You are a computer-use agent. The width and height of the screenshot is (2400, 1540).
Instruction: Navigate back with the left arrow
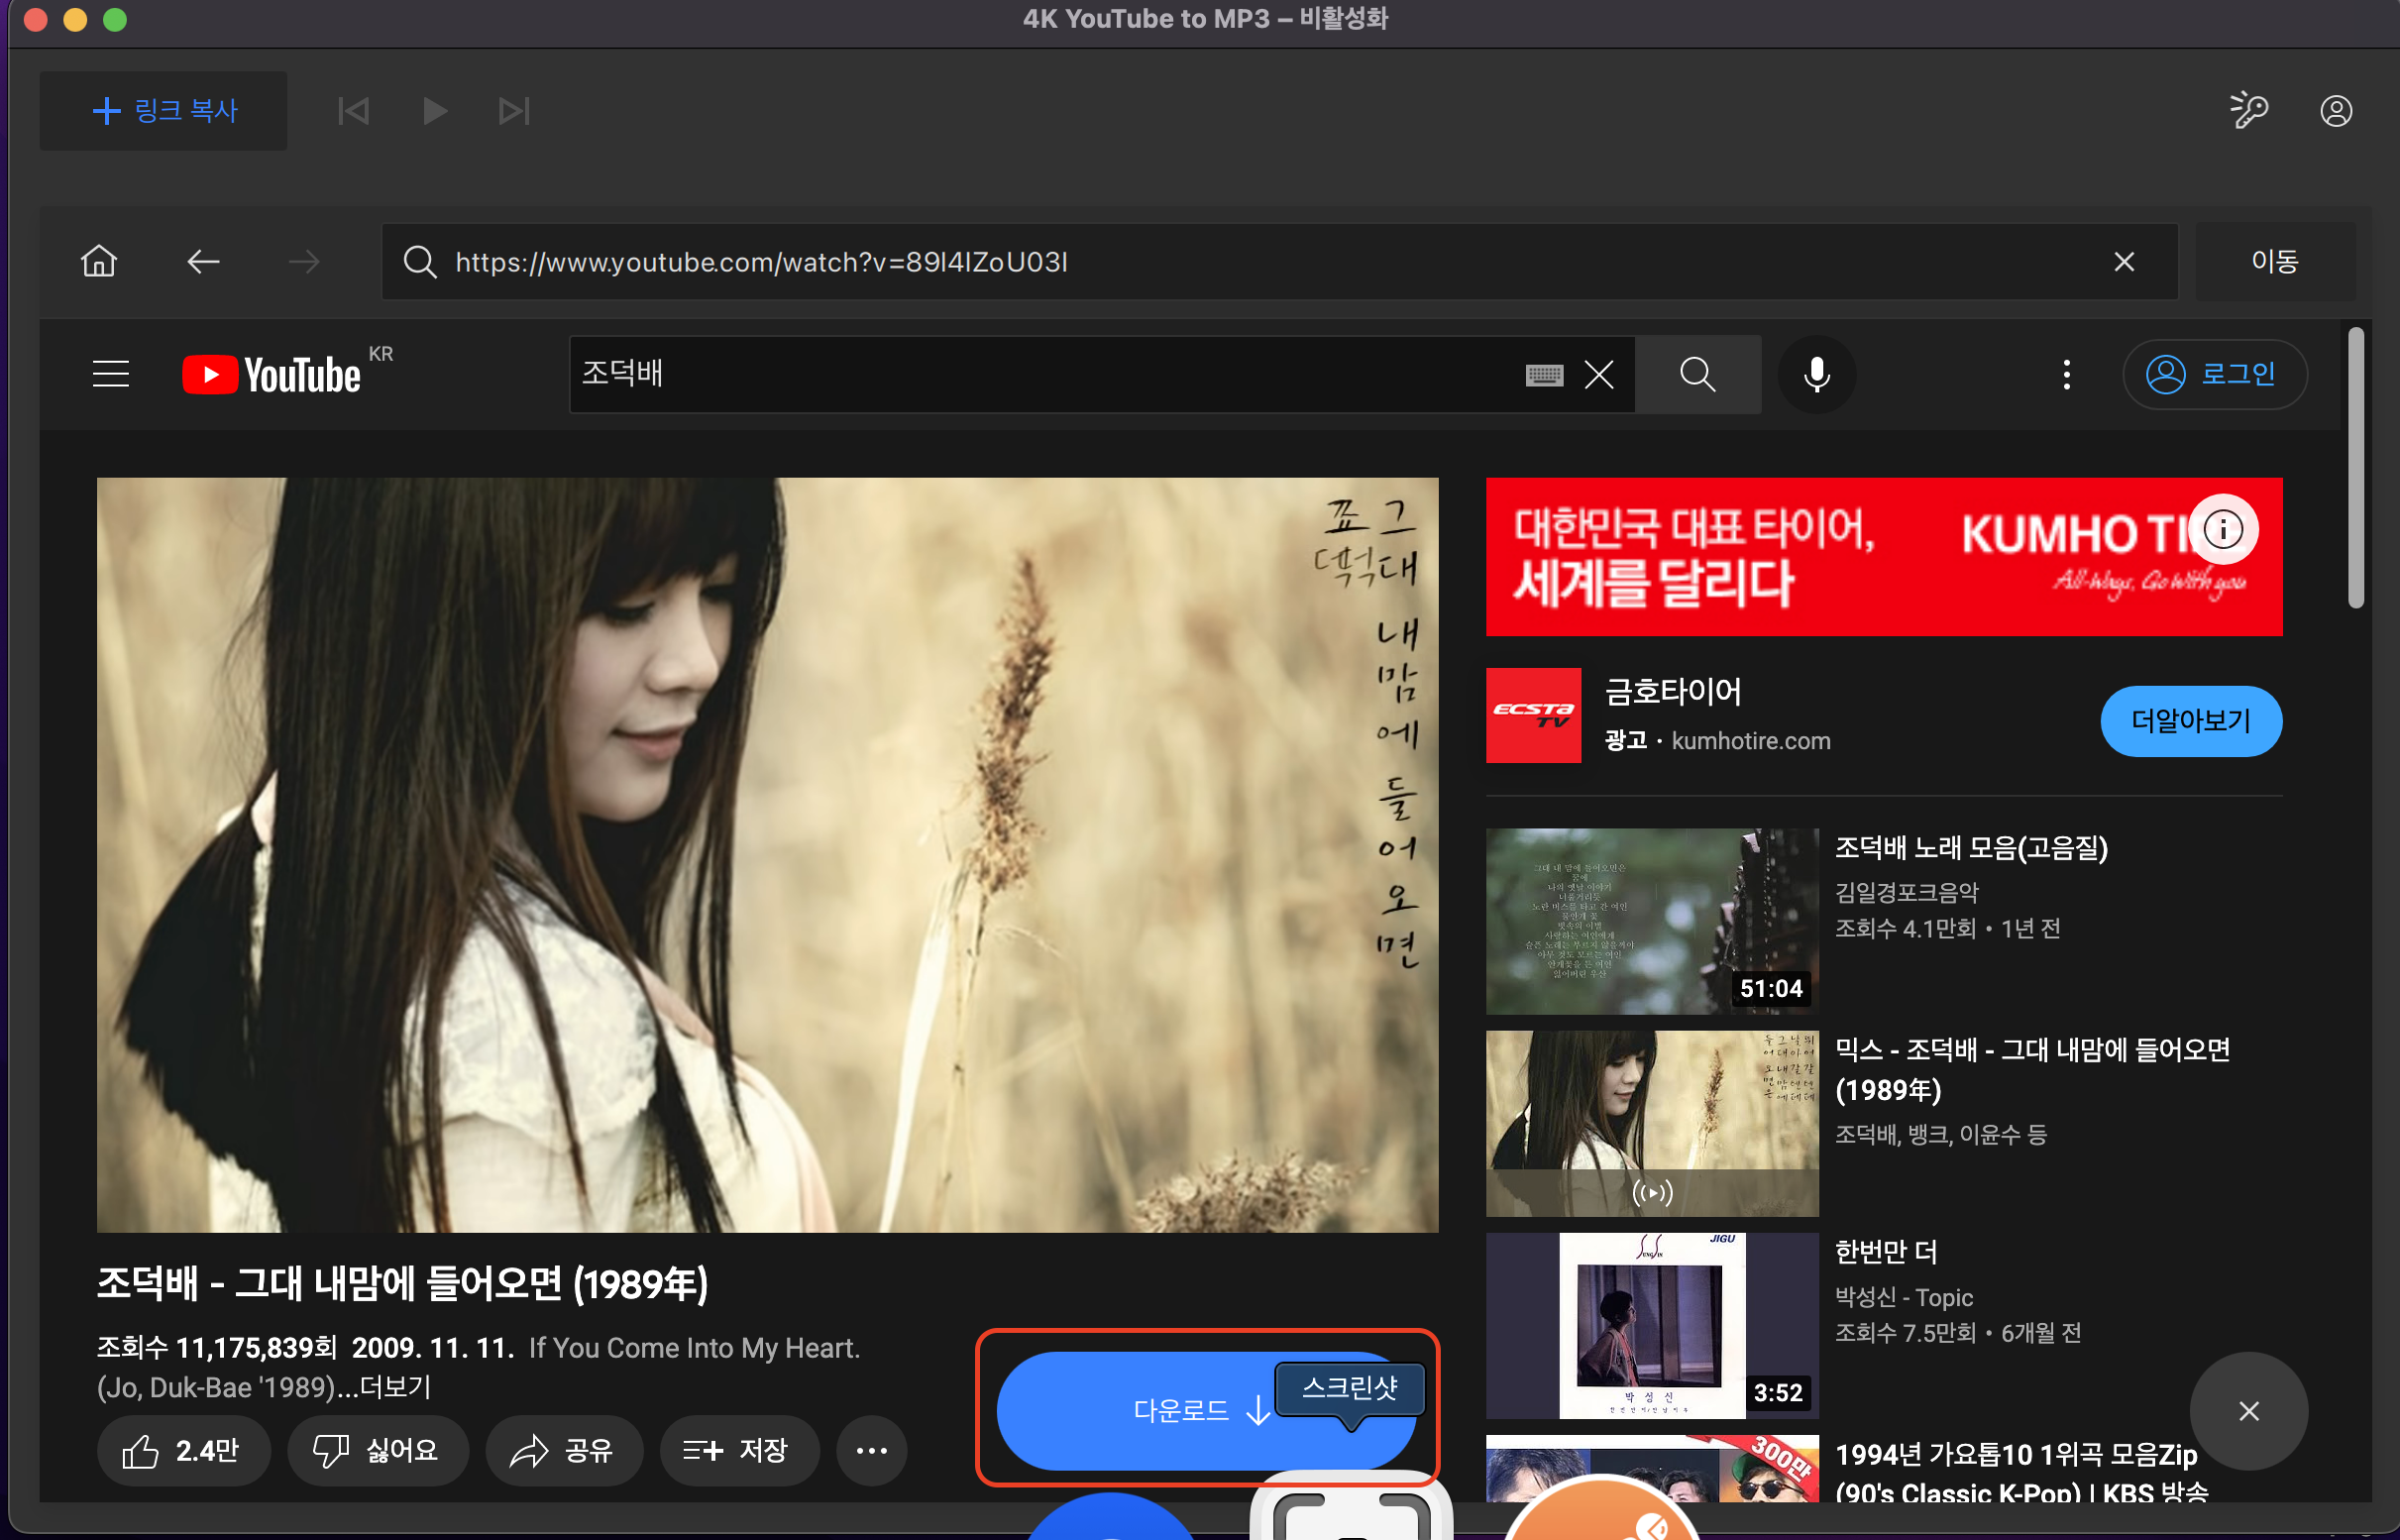click(203, 261)
